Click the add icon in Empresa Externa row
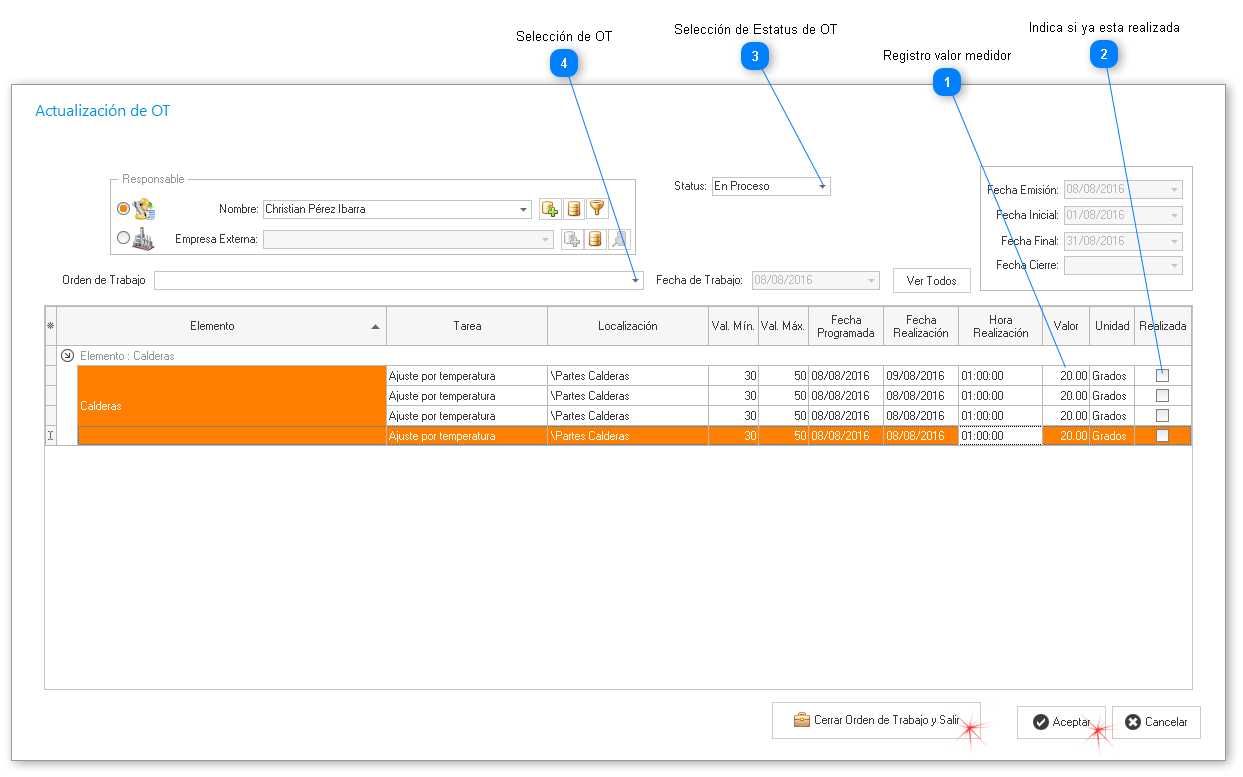The height and width of the screenshot is (777, 1243). pos(572,239)
